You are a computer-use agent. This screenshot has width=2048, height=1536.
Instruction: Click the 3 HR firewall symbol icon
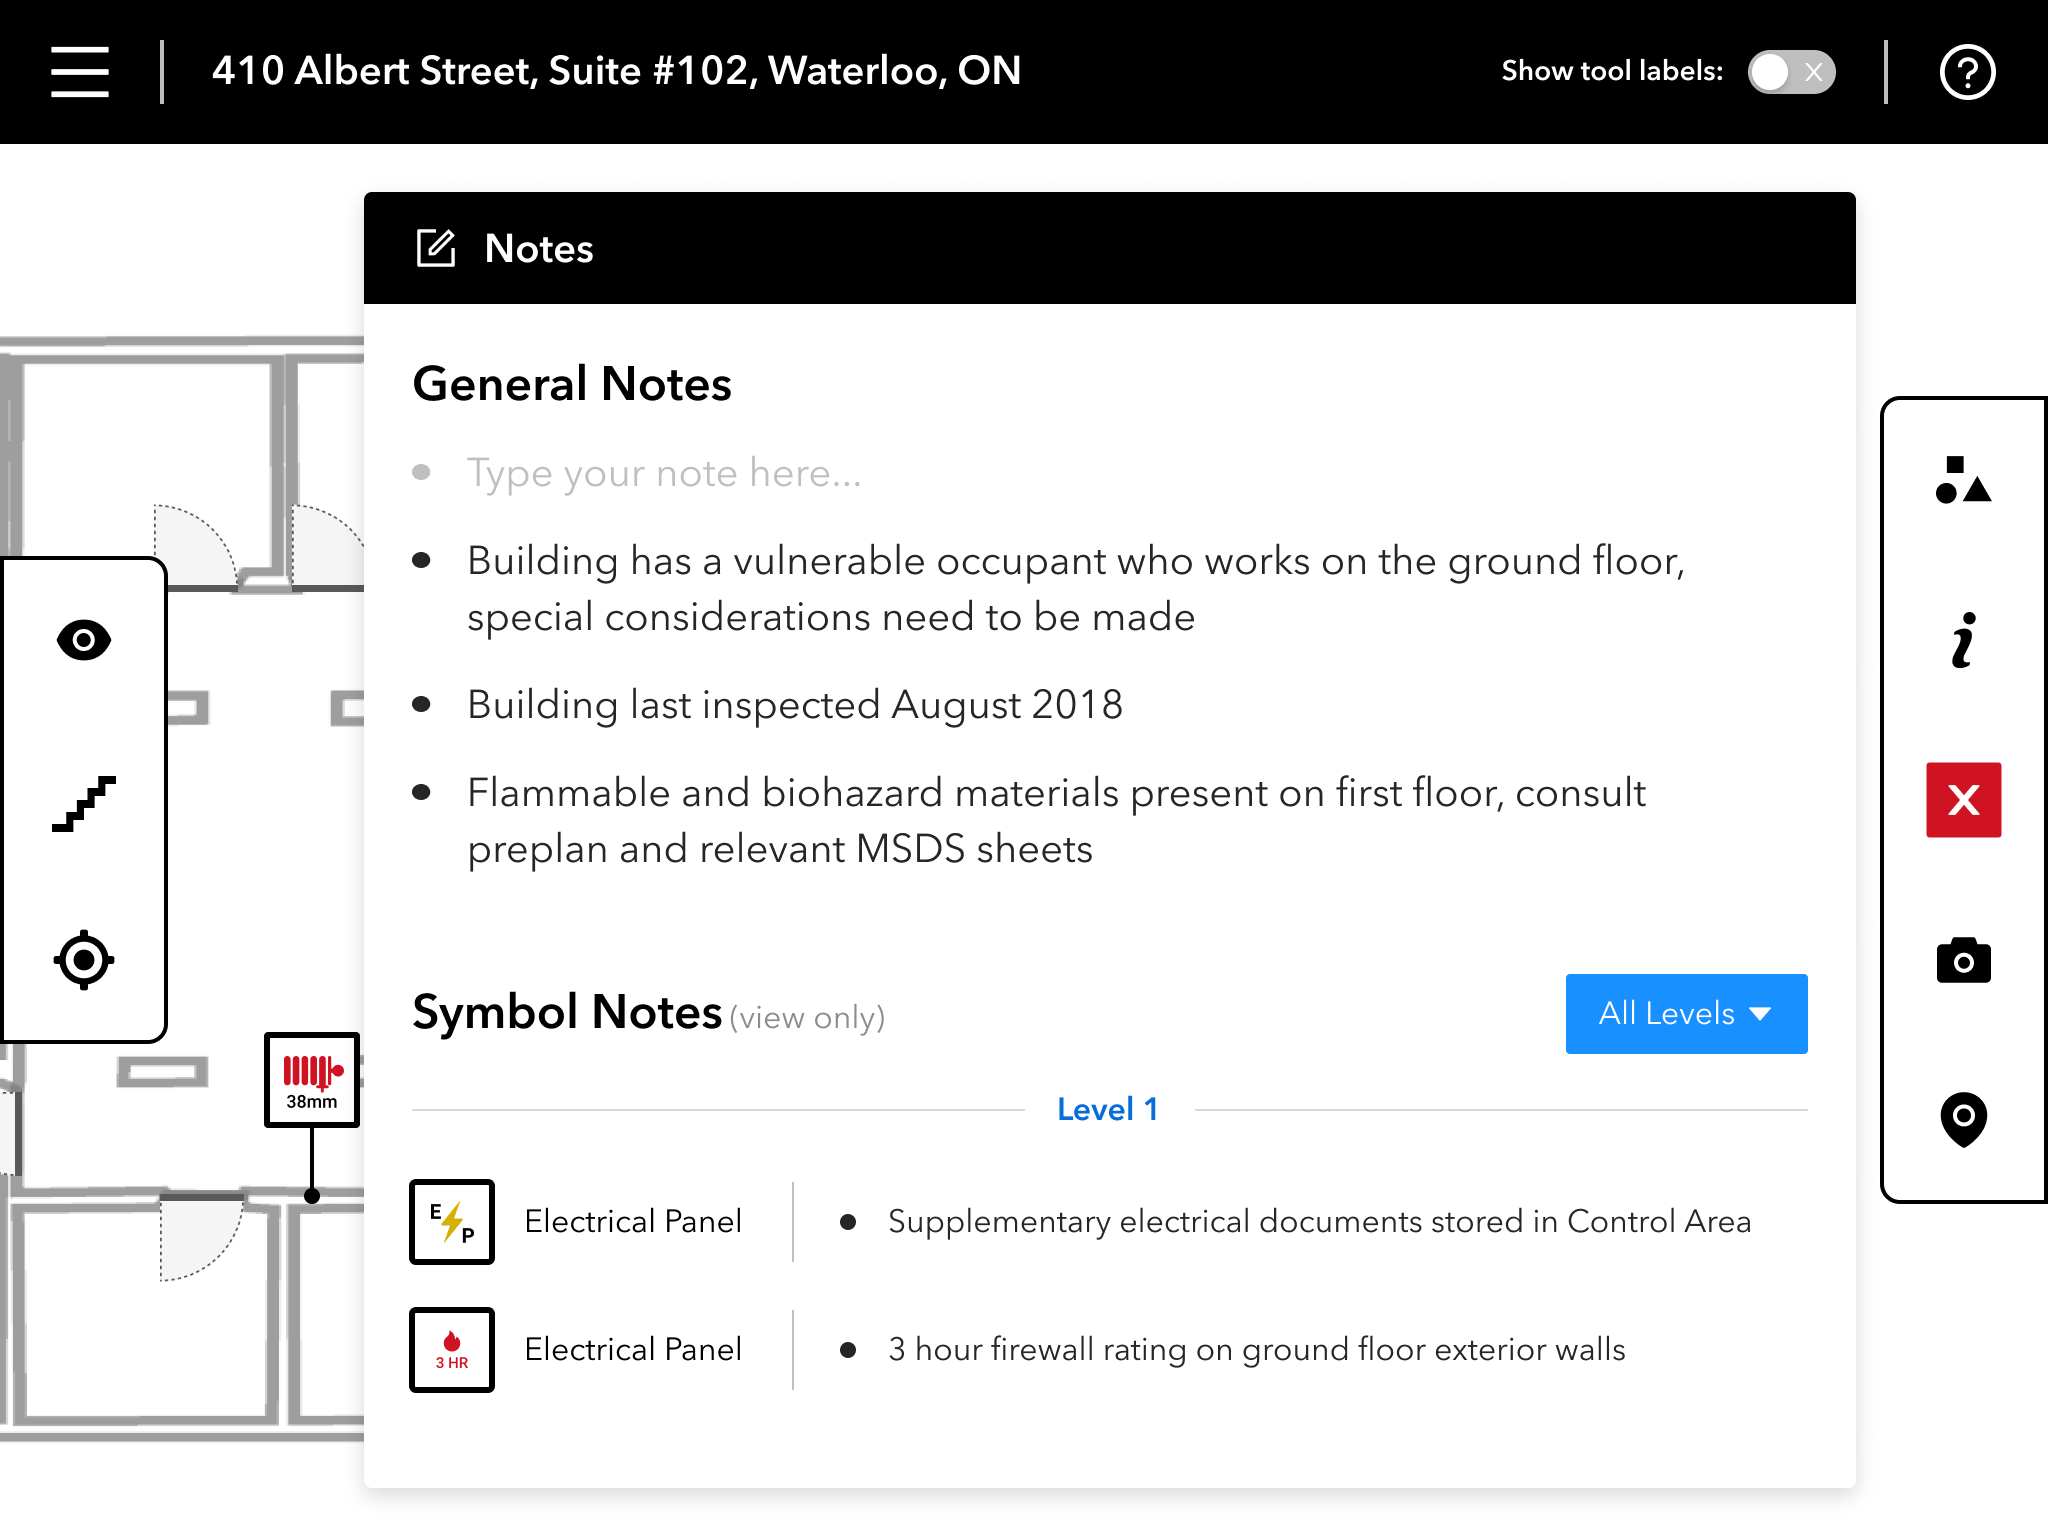coord(452,1350)
